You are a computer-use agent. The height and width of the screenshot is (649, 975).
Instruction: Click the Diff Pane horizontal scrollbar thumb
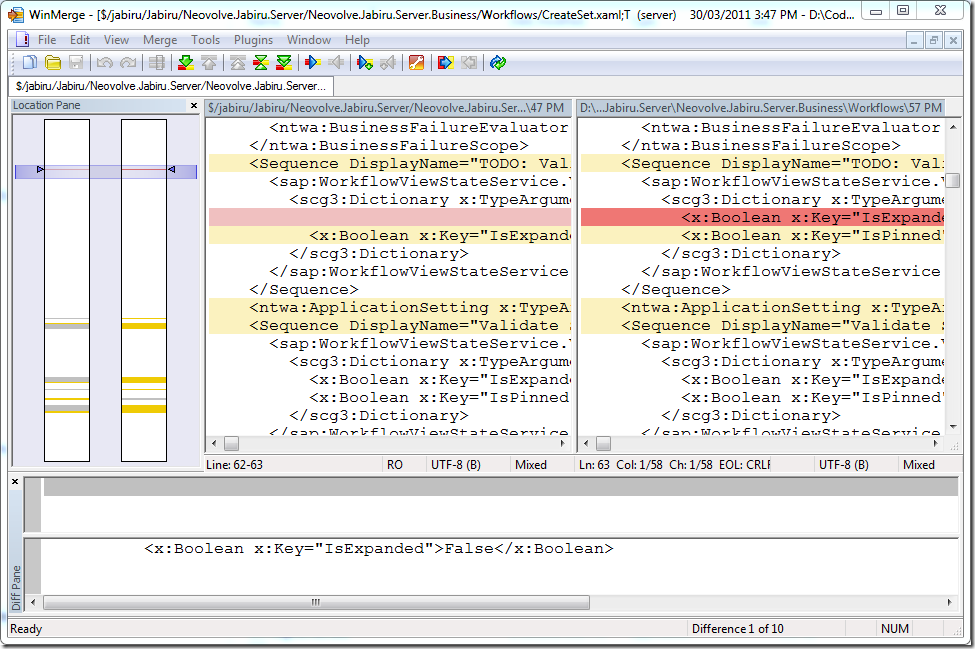coord(317,602)
